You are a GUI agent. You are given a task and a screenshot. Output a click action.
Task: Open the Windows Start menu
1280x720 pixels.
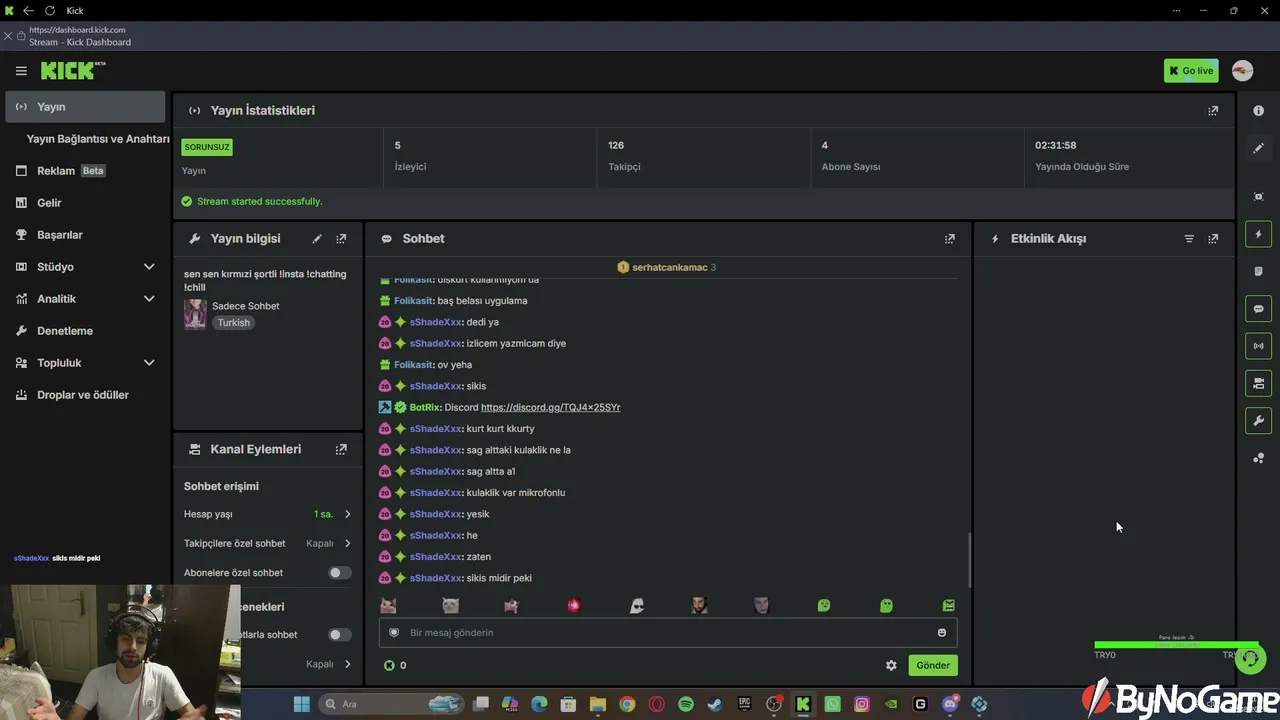point(302,704)
